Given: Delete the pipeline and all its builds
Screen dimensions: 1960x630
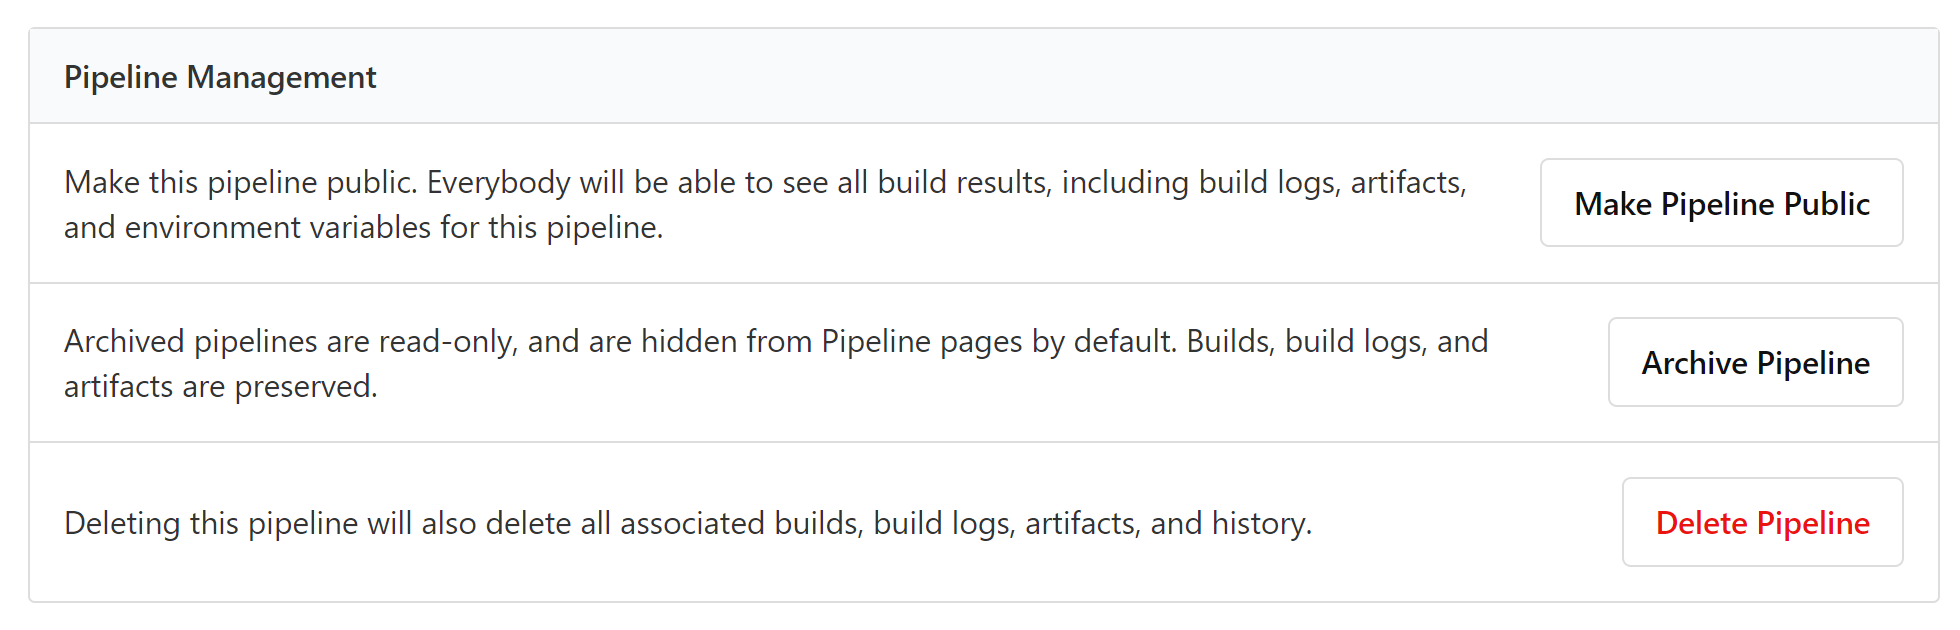Looking at the screenshot, I should point(1762,522).
